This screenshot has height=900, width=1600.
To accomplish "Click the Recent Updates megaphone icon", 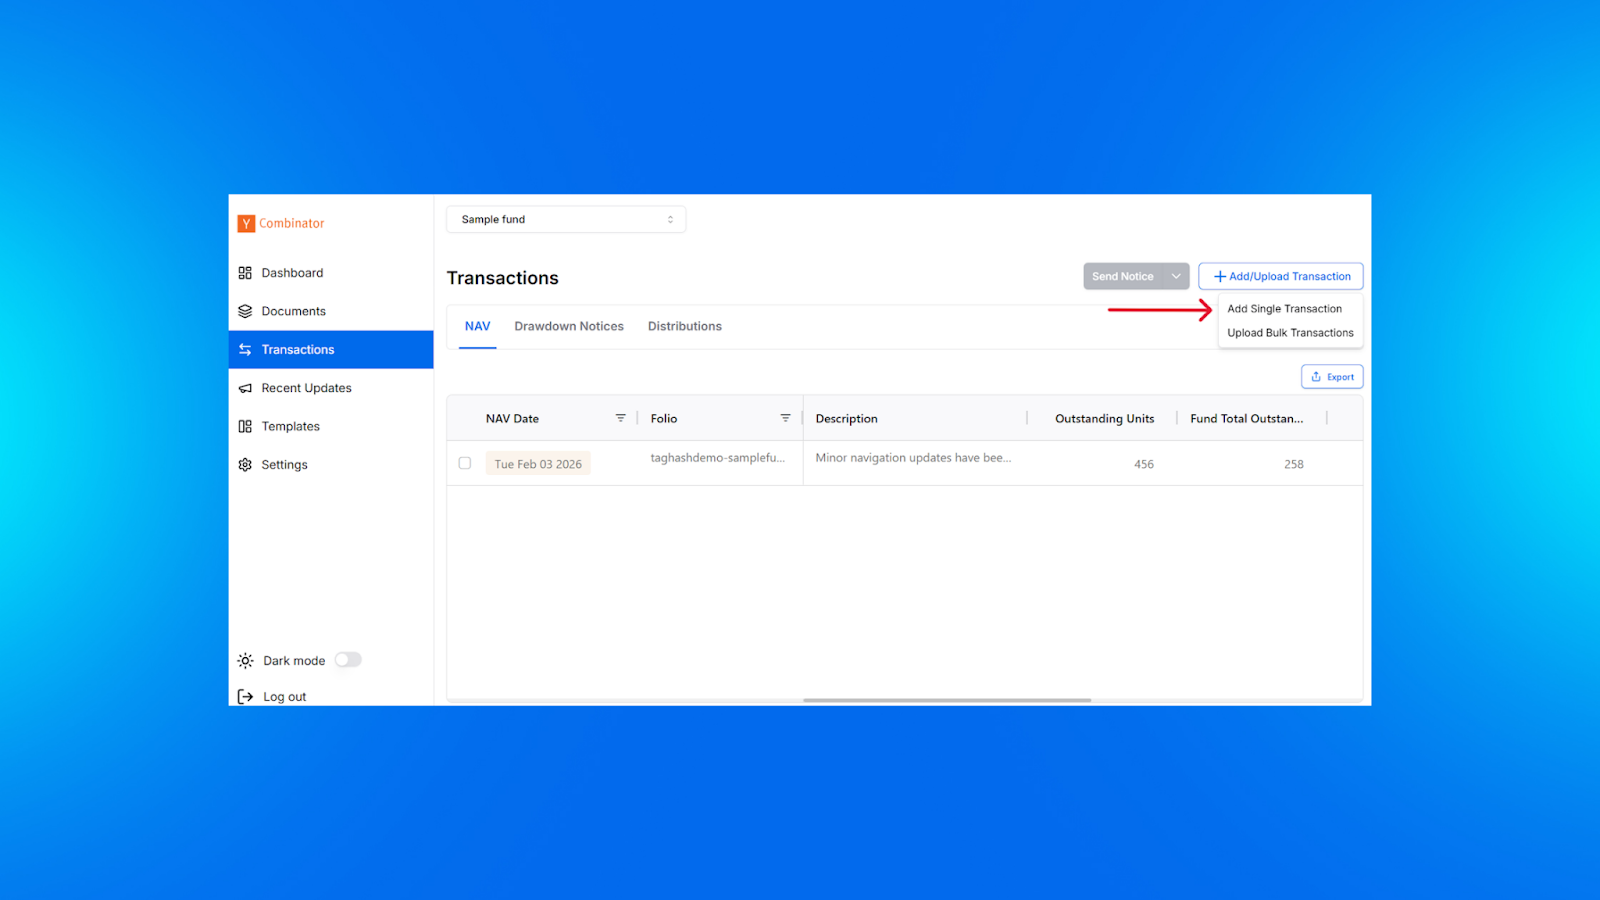I will pos(245,388).
